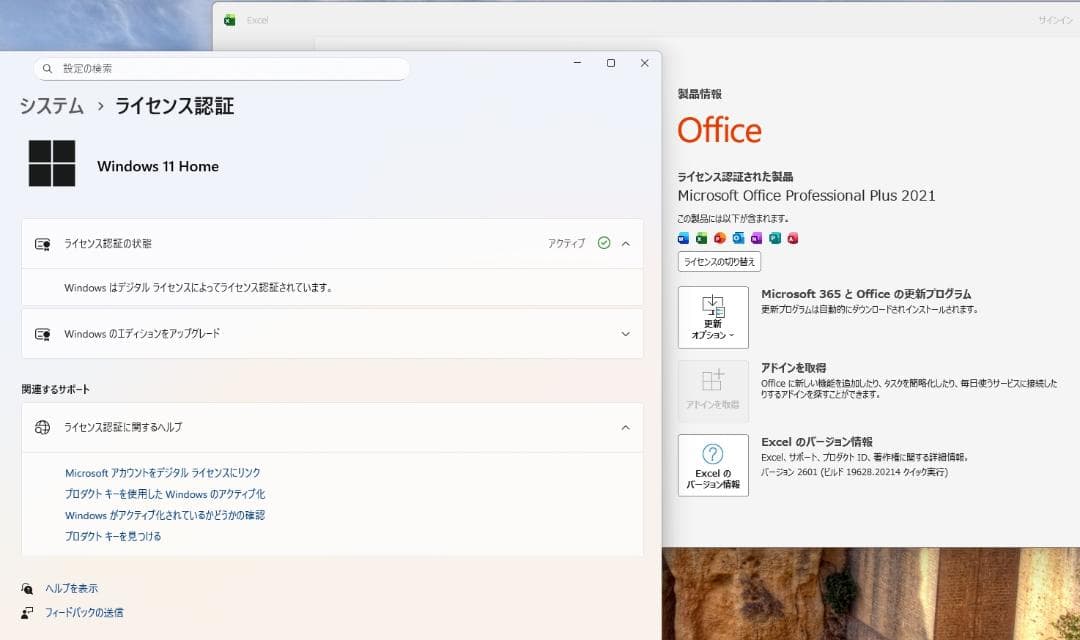The height and width of the screenshot is (640, 1080).
Task: Click the feedback icon next to フィードバックの送信
Action: coord(27,612)
